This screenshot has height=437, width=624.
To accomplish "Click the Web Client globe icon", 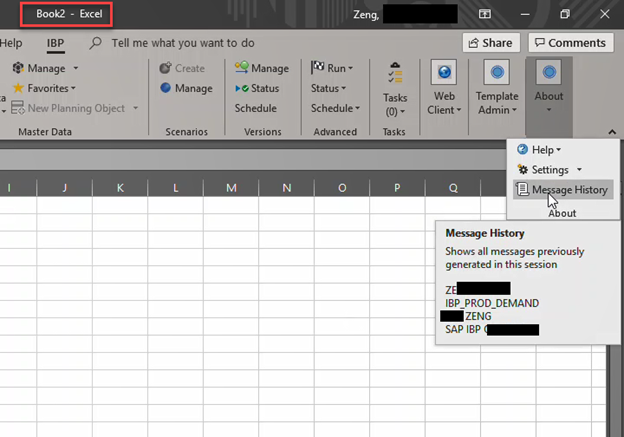I will click(444, 72).
